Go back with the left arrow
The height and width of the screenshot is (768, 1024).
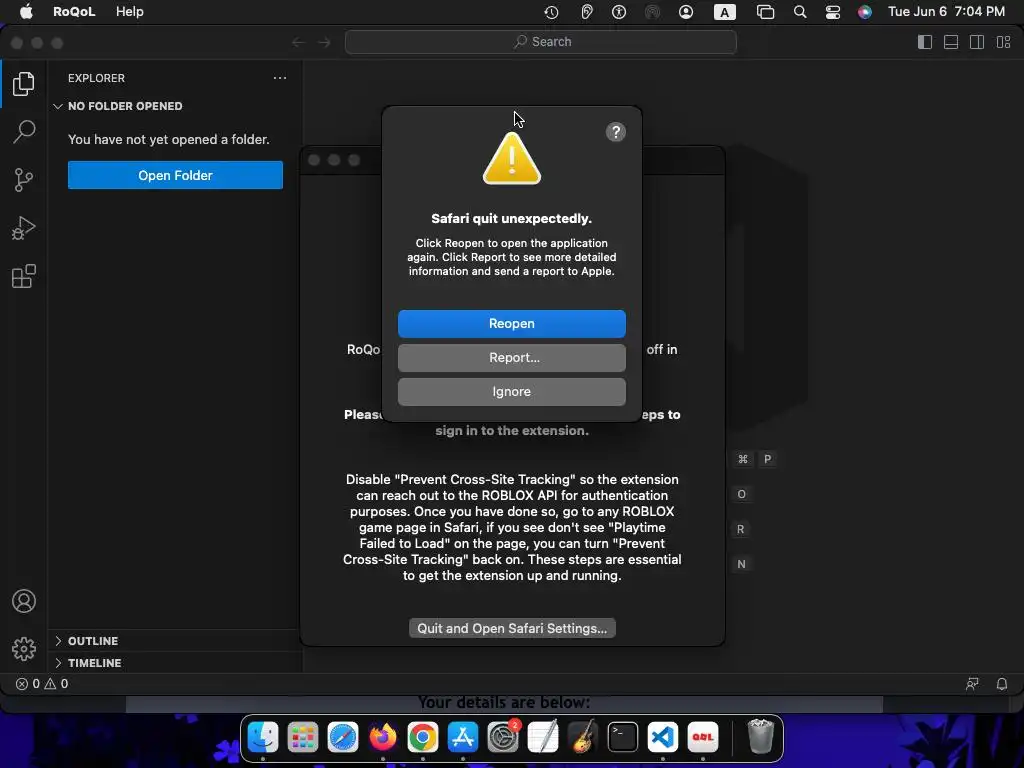tap(298, 42)
